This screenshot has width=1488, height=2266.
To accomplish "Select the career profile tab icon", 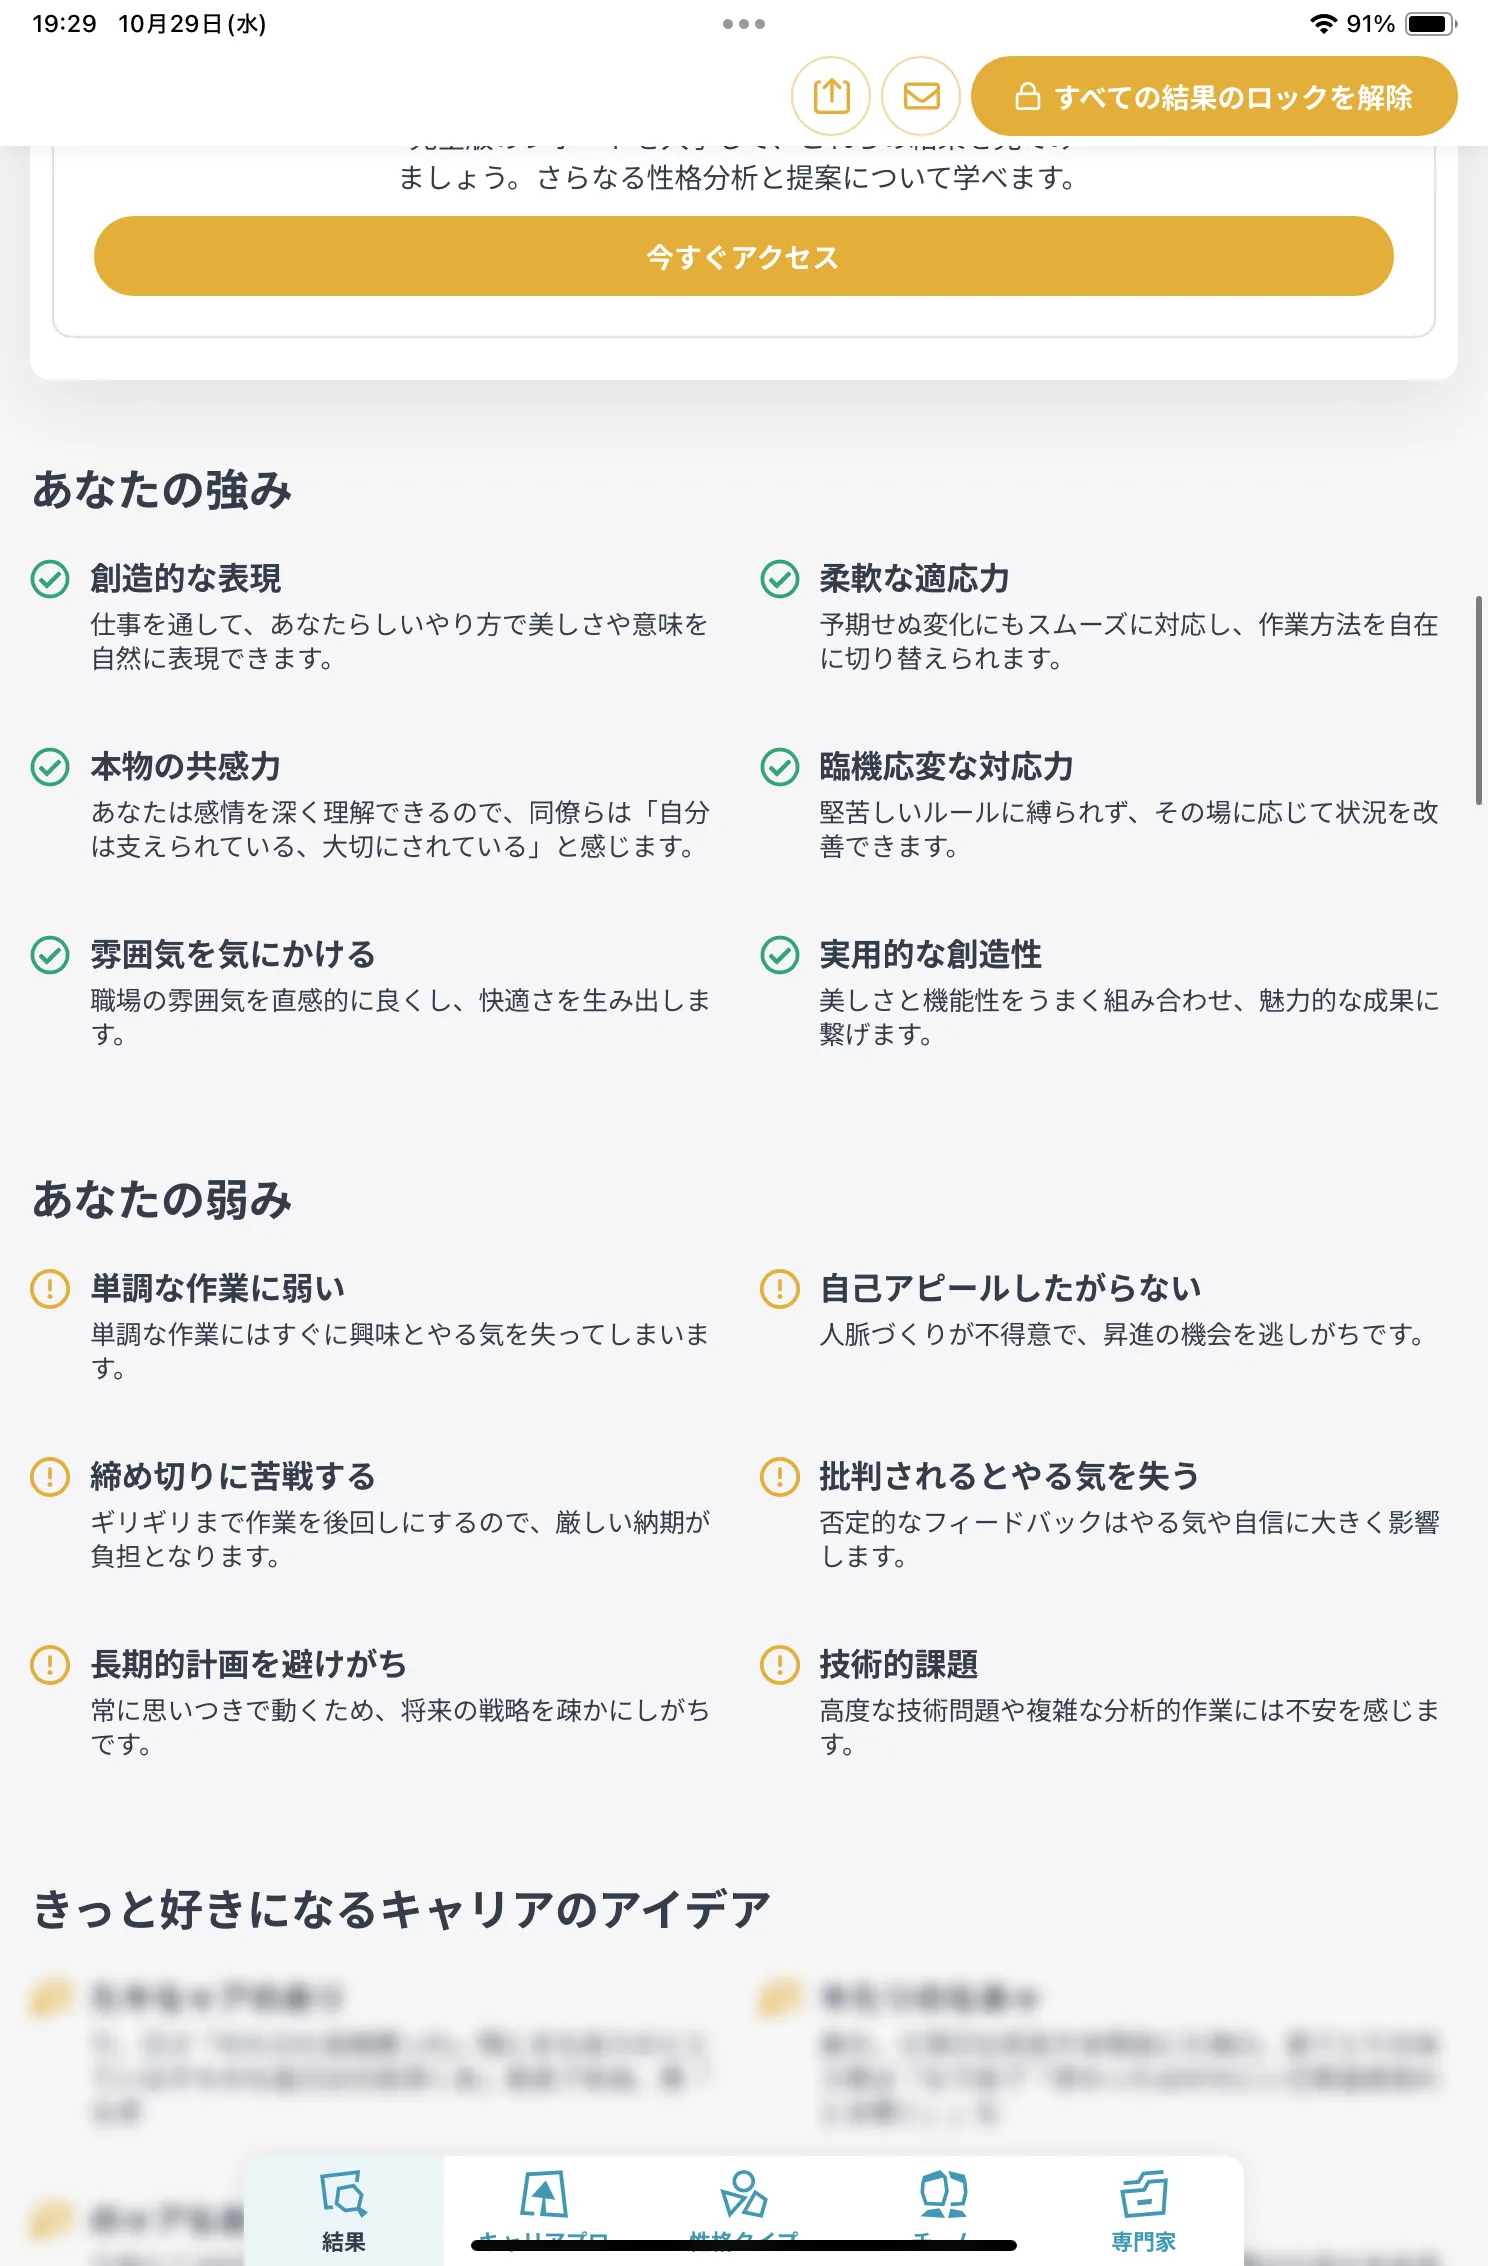I will pos(543,2195).
